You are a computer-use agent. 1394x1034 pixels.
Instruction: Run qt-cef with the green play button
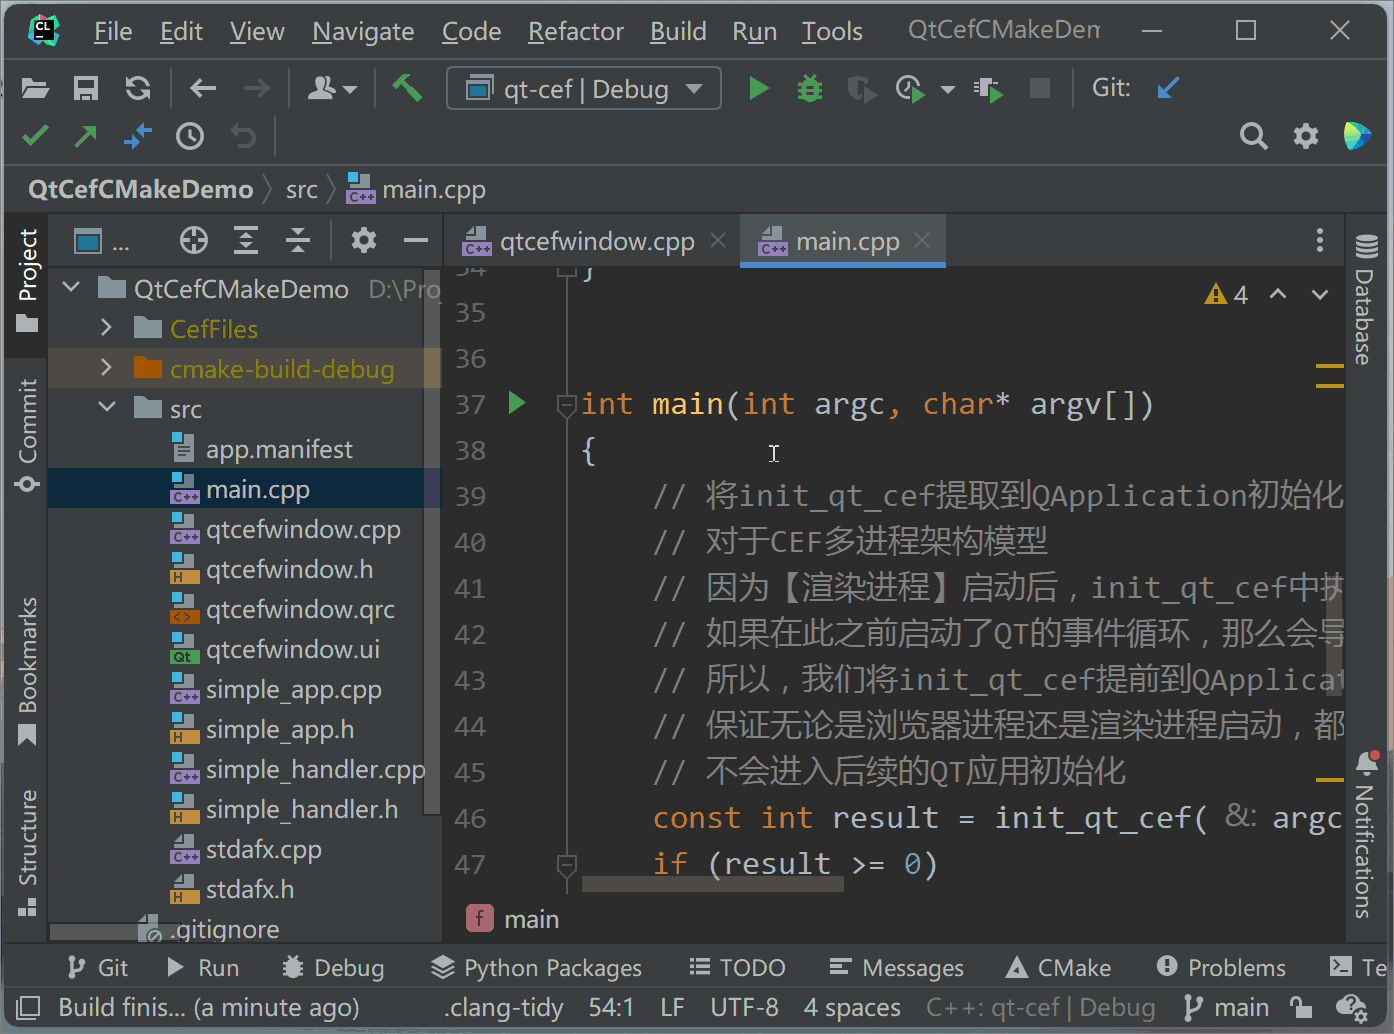click(x=759, y=89)
